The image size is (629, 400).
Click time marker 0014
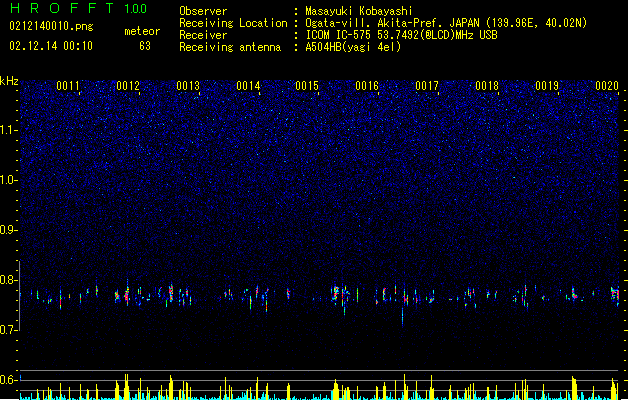(248, 86)
